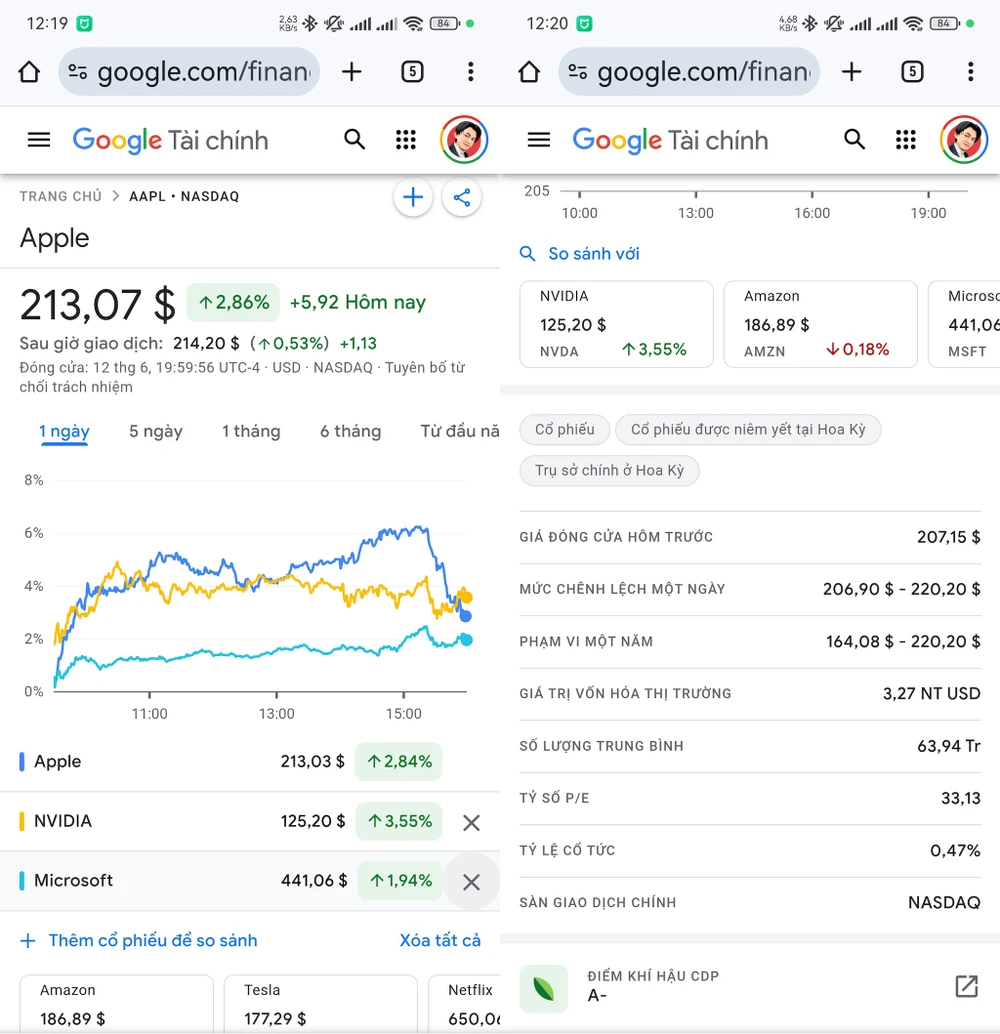The width and height of the screenshot is (1000, 1034).
Task: Share the Apple stock page
Action: (462, 197)
